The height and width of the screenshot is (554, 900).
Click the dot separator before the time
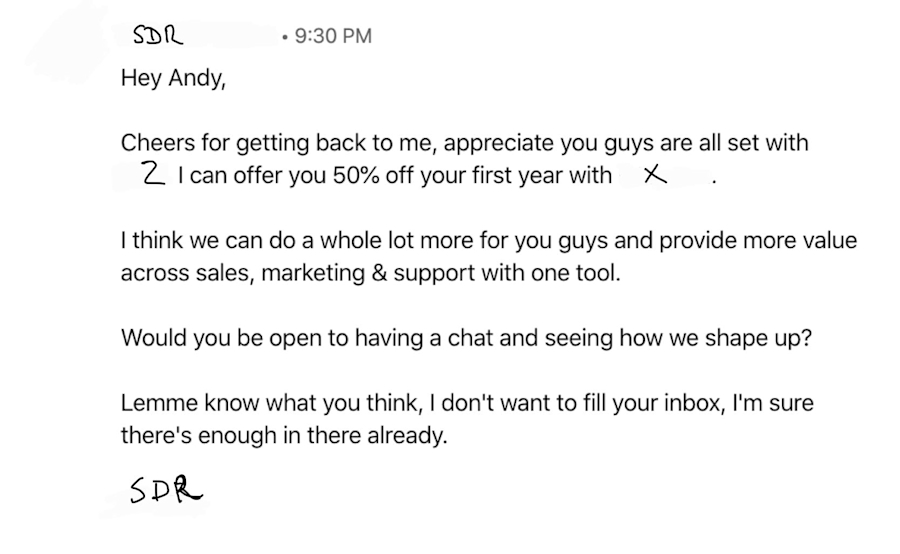coord(285,37)
